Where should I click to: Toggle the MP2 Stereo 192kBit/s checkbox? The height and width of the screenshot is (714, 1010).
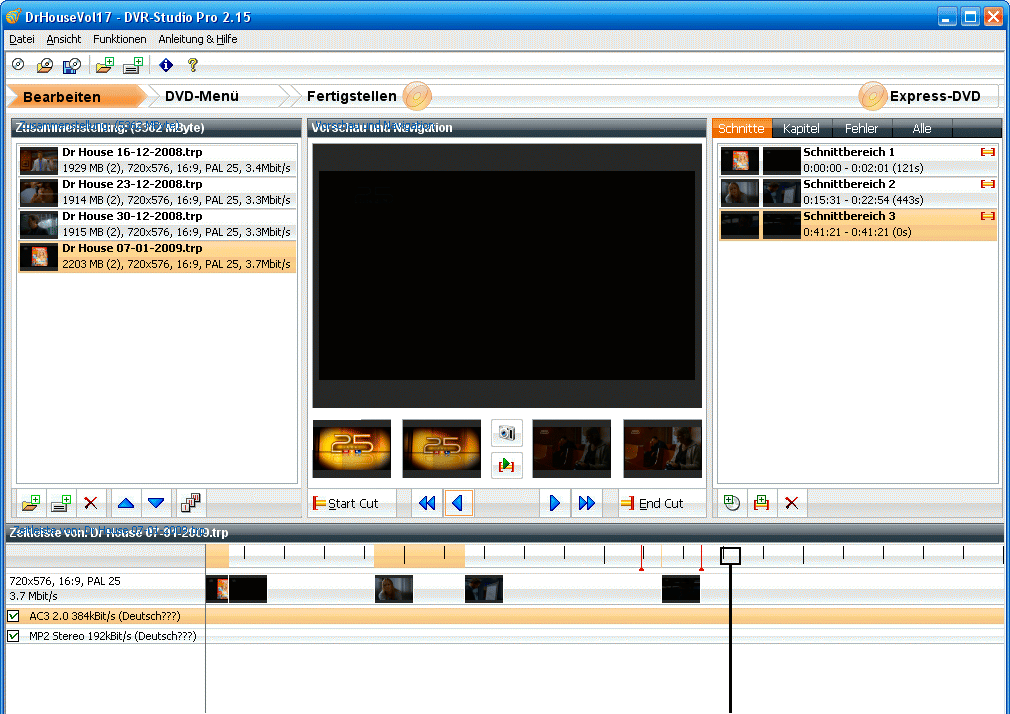13,636
